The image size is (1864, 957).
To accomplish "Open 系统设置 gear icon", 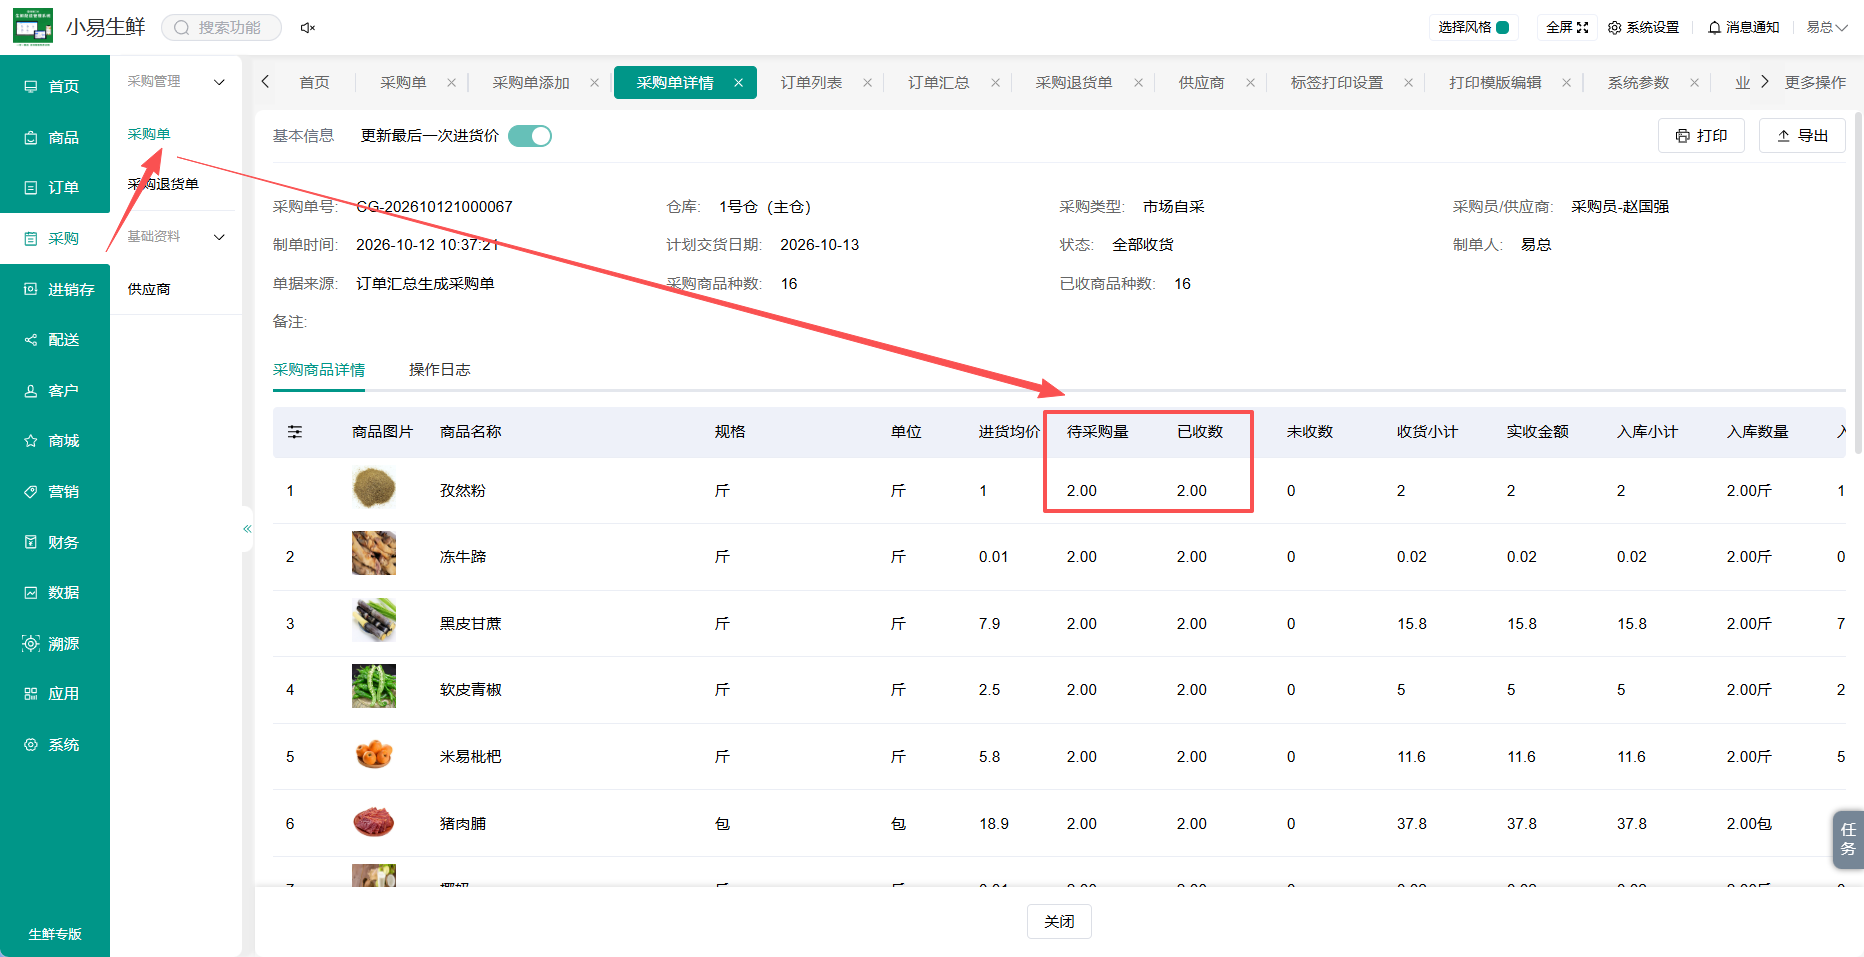I will [x=1614, y=28].
